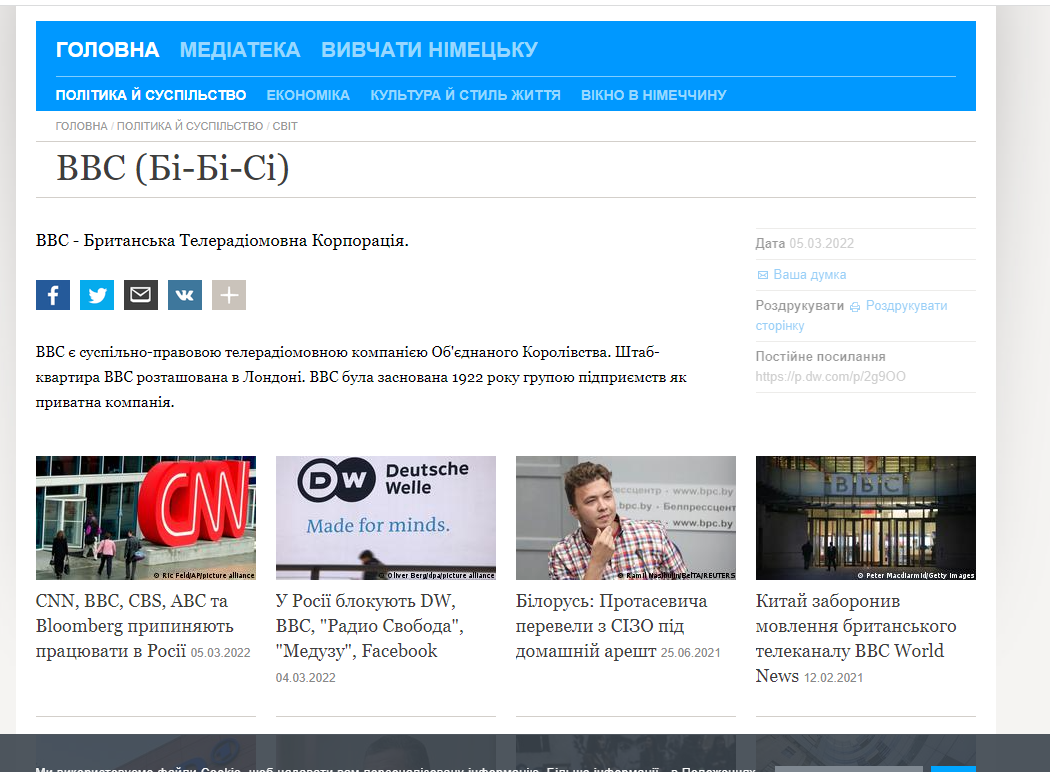Go to ВИВЧАТИ НІМЕЦЬКУ section
This screenshot has width=1050, height=772.
[429, 50]
